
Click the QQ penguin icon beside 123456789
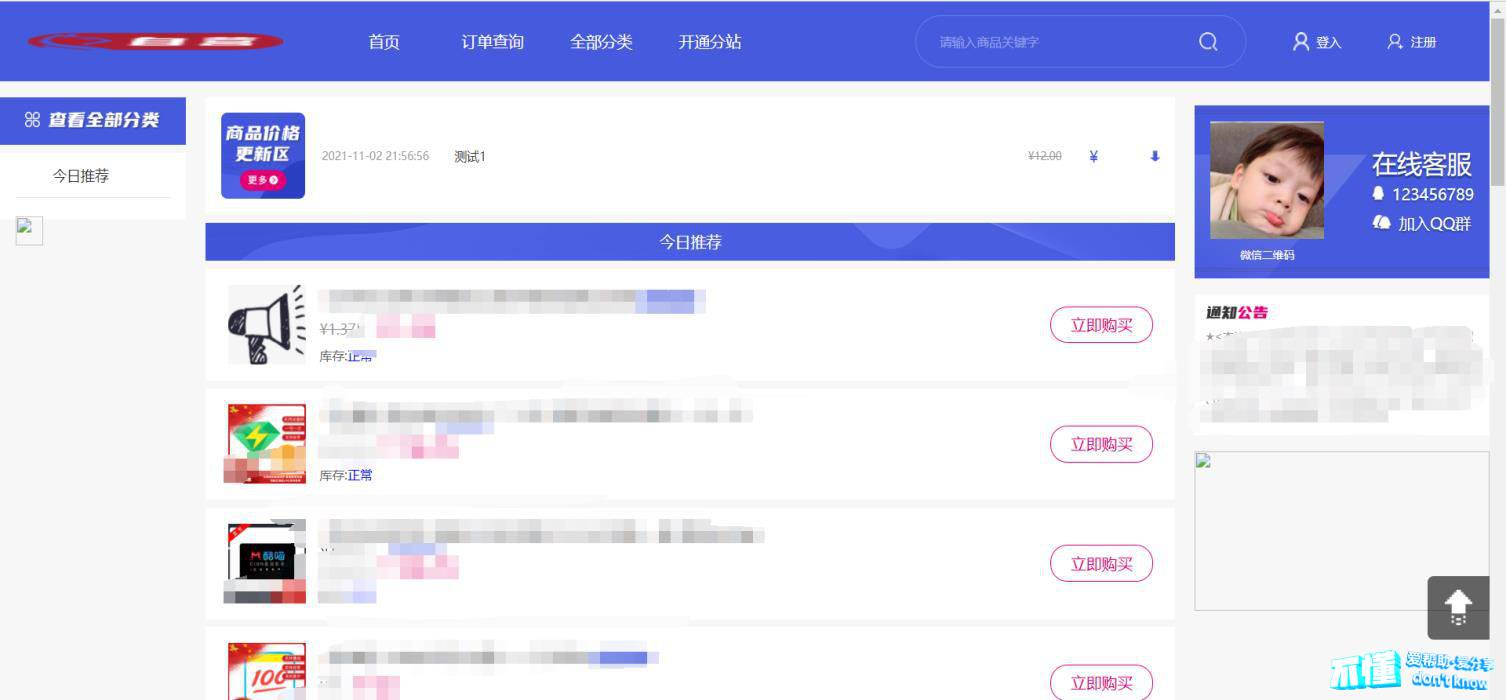point(1379,193)
